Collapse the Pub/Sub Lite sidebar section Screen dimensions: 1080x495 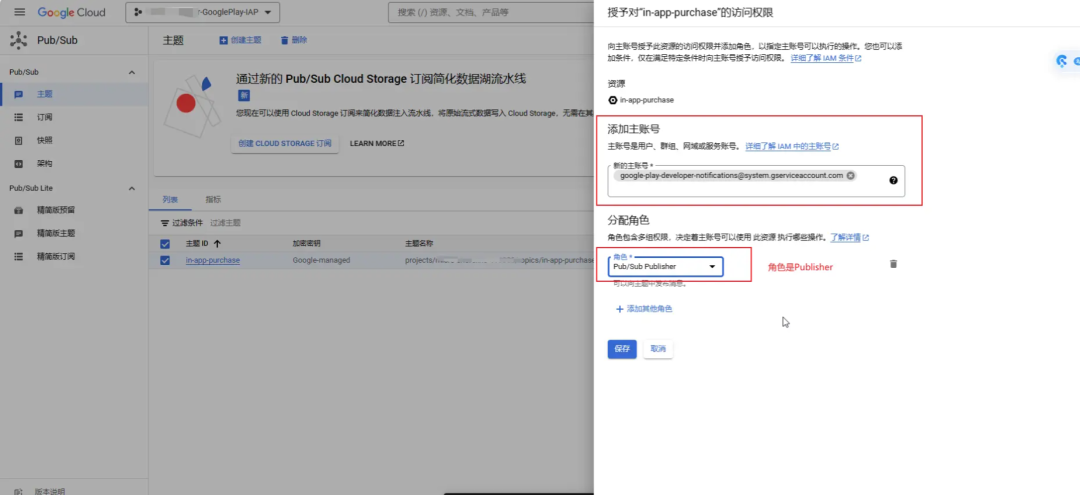point(132,188)
